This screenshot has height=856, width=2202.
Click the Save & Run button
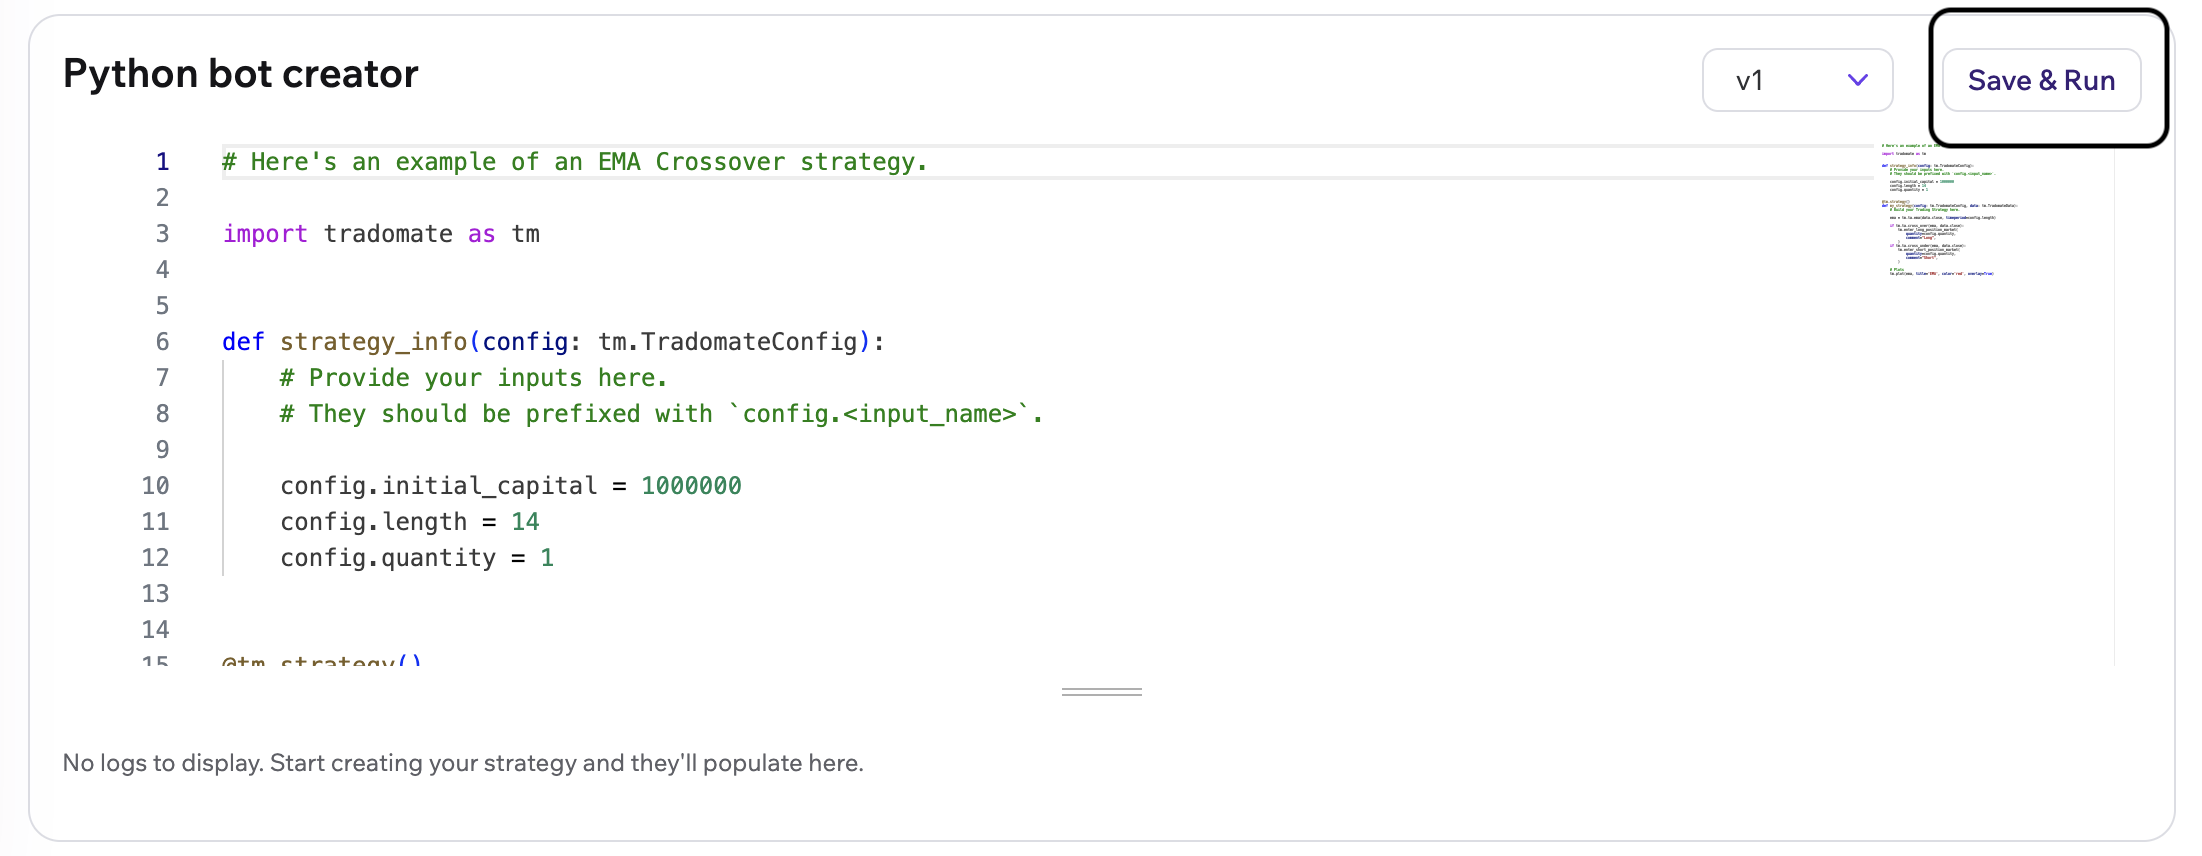2040,80
